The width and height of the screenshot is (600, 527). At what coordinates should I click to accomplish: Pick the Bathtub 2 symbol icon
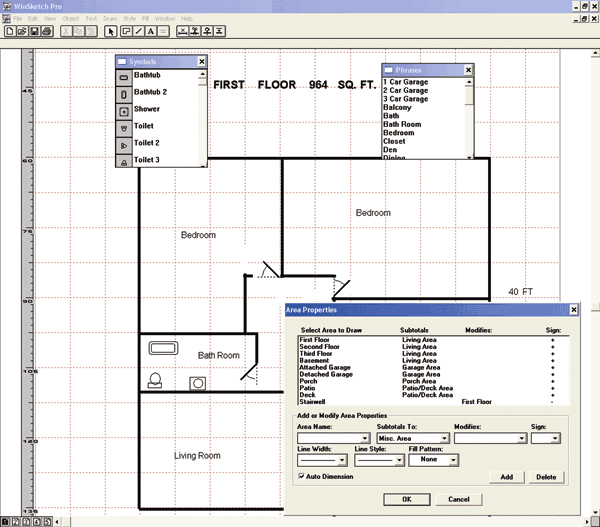tap(124, 95)
